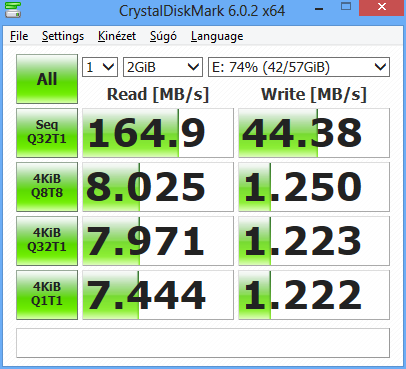Start the 4KiB Q1T1 test
406x369 pixels.
coord(47,295)
